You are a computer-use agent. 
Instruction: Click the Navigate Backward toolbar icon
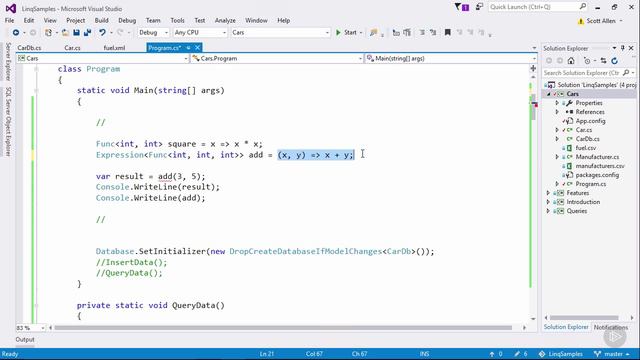click(x=16, y=33)
